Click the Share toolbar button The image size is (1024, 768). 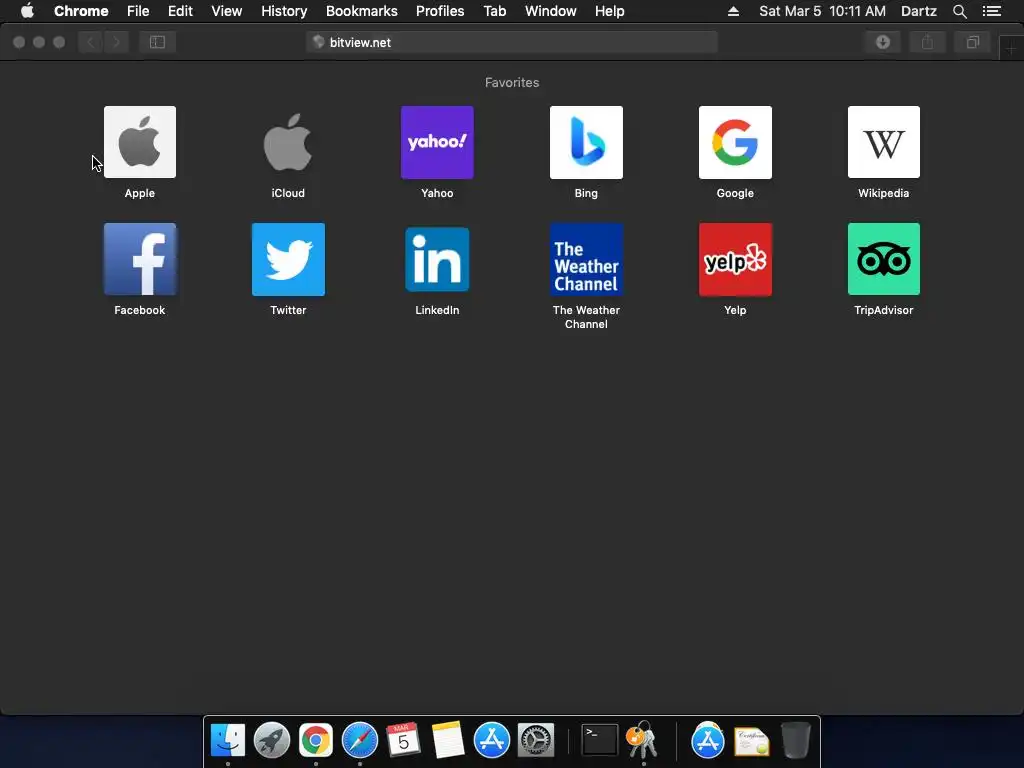927,42
